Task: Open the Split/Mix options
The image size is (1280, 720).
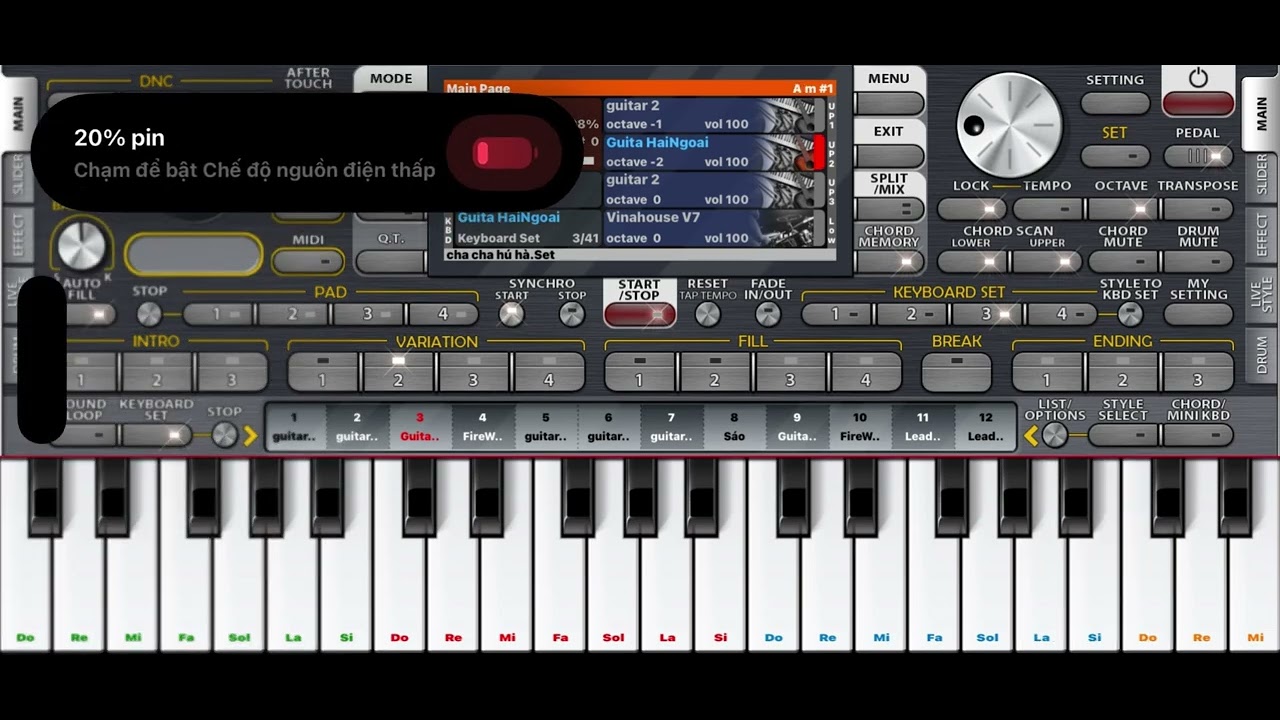Action: pos(890,209)
